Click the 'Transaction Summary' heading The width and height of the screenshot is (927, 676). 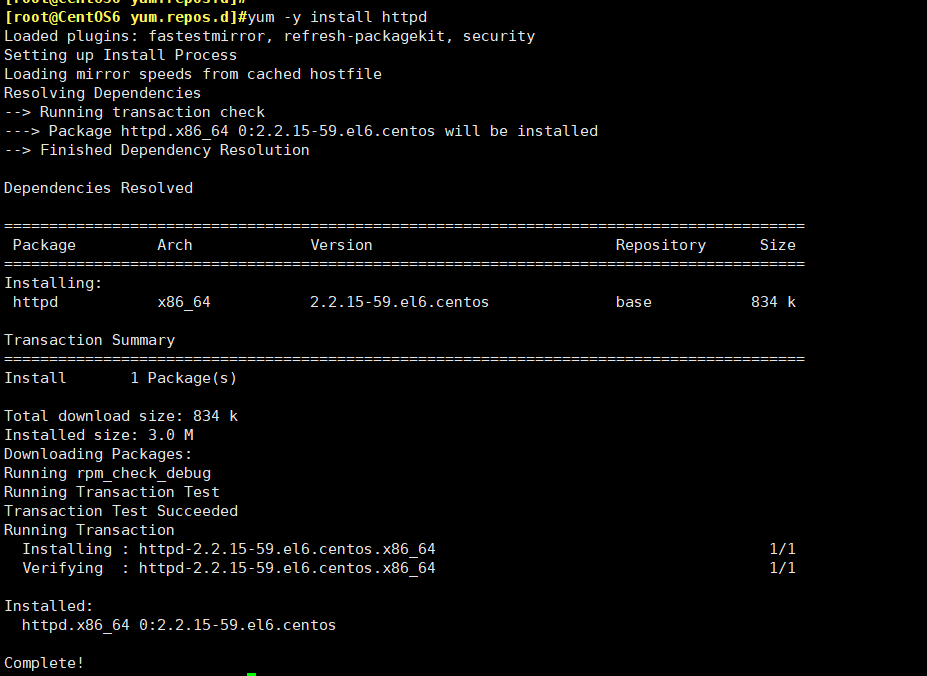pyautogui.click(x=89, y=340)
